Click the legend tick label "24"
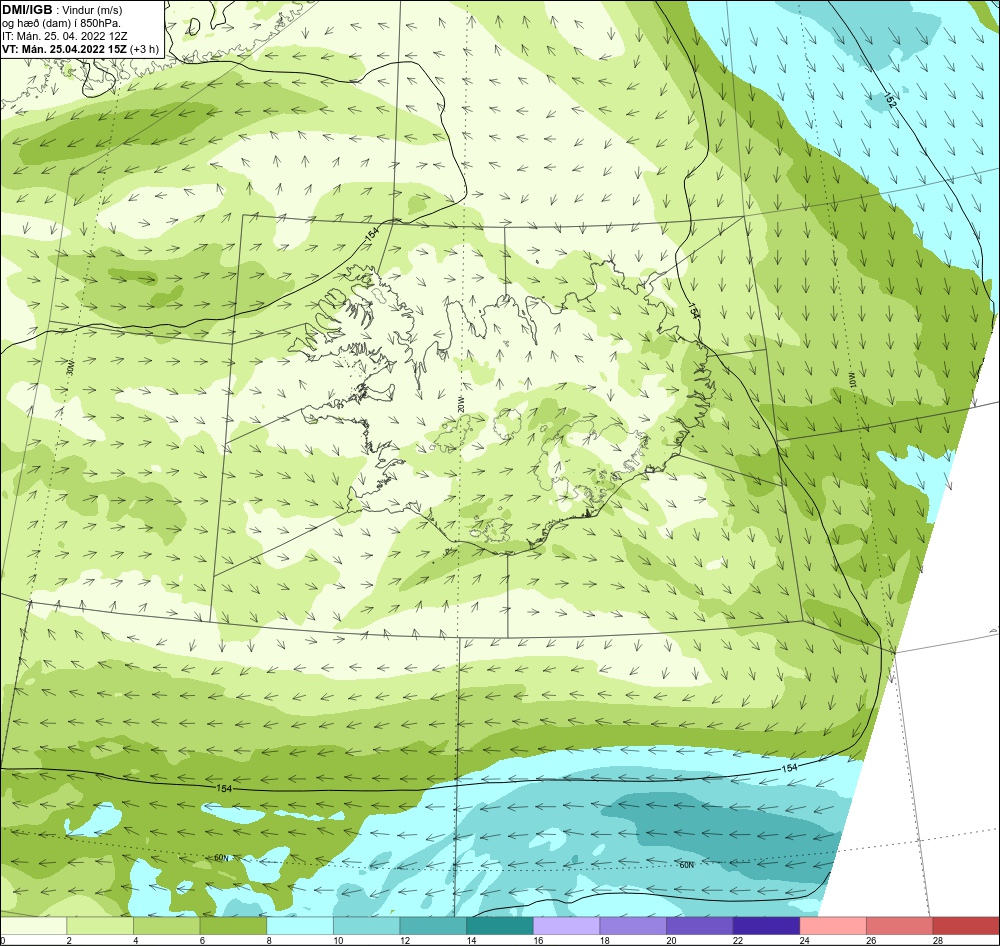The image size is (1000, 946). (x=804, y=940)
